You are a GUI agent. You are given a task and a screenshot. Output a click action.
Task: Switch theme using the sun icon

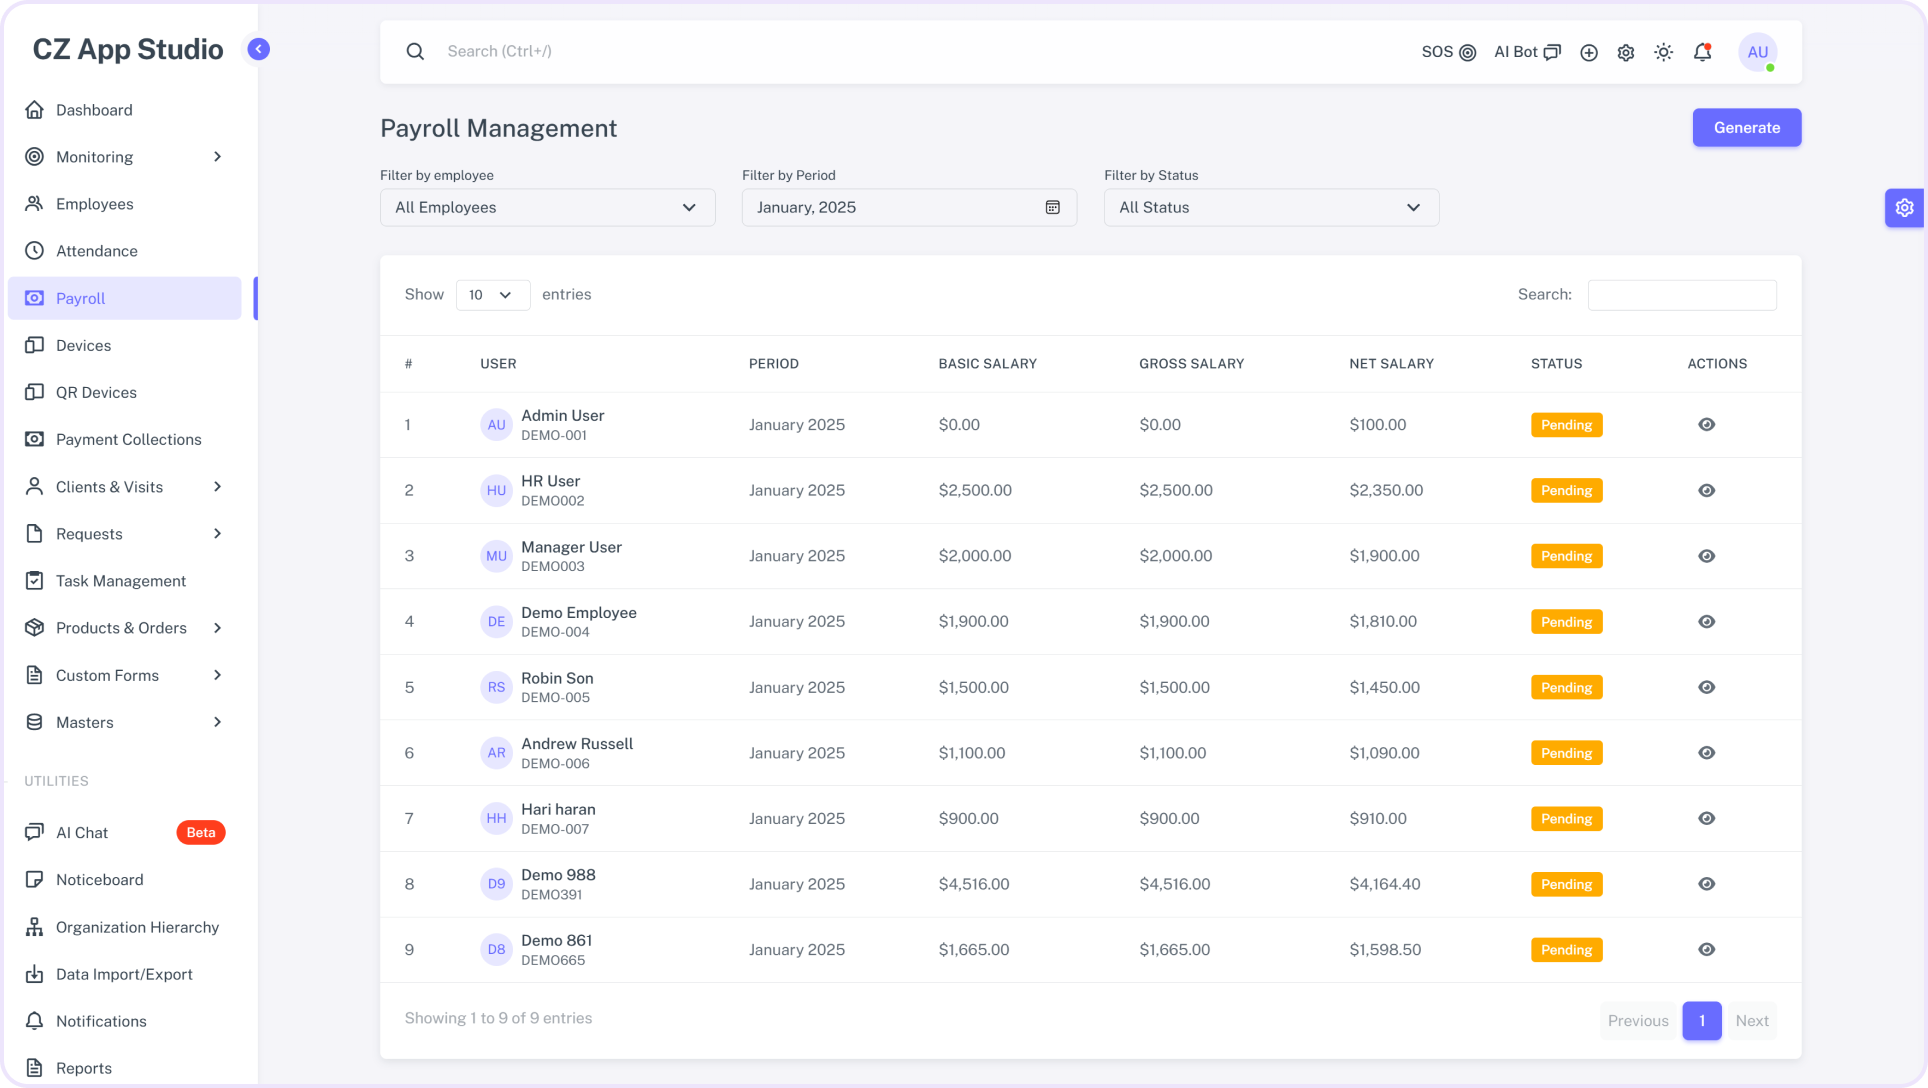[1663, 52]
